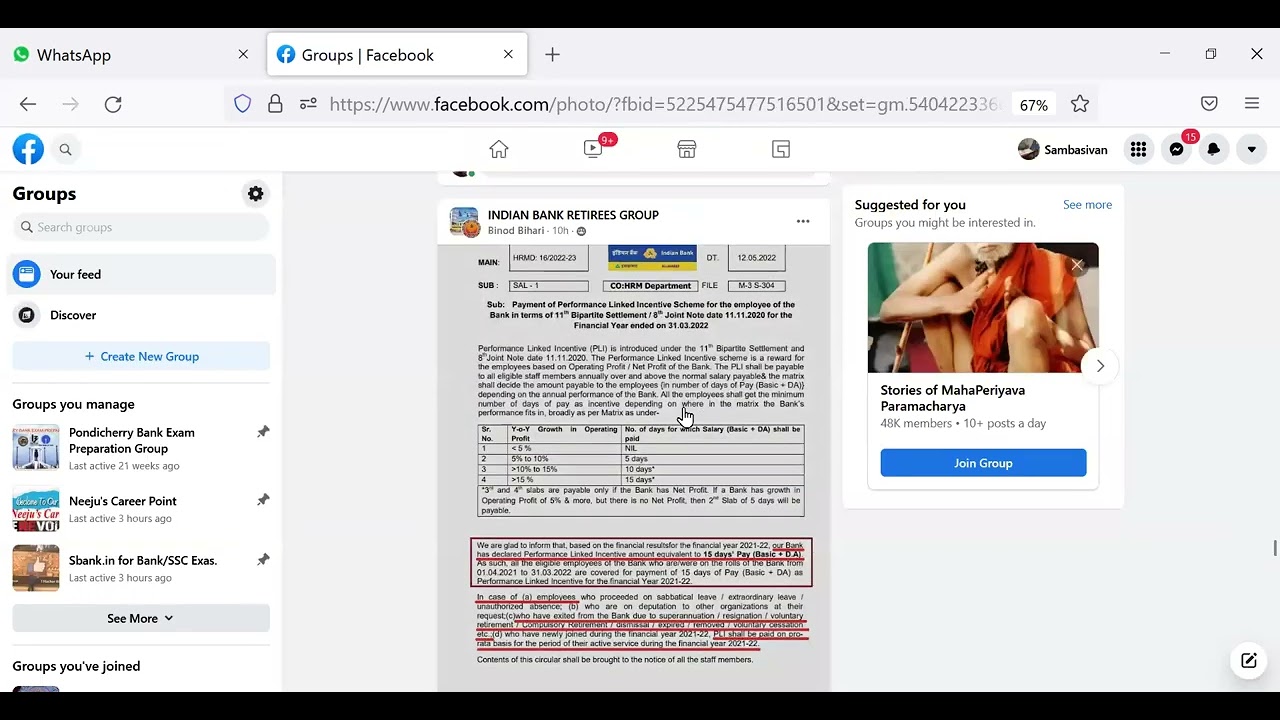Bookmark this page with the star icon

point(1080,104)
